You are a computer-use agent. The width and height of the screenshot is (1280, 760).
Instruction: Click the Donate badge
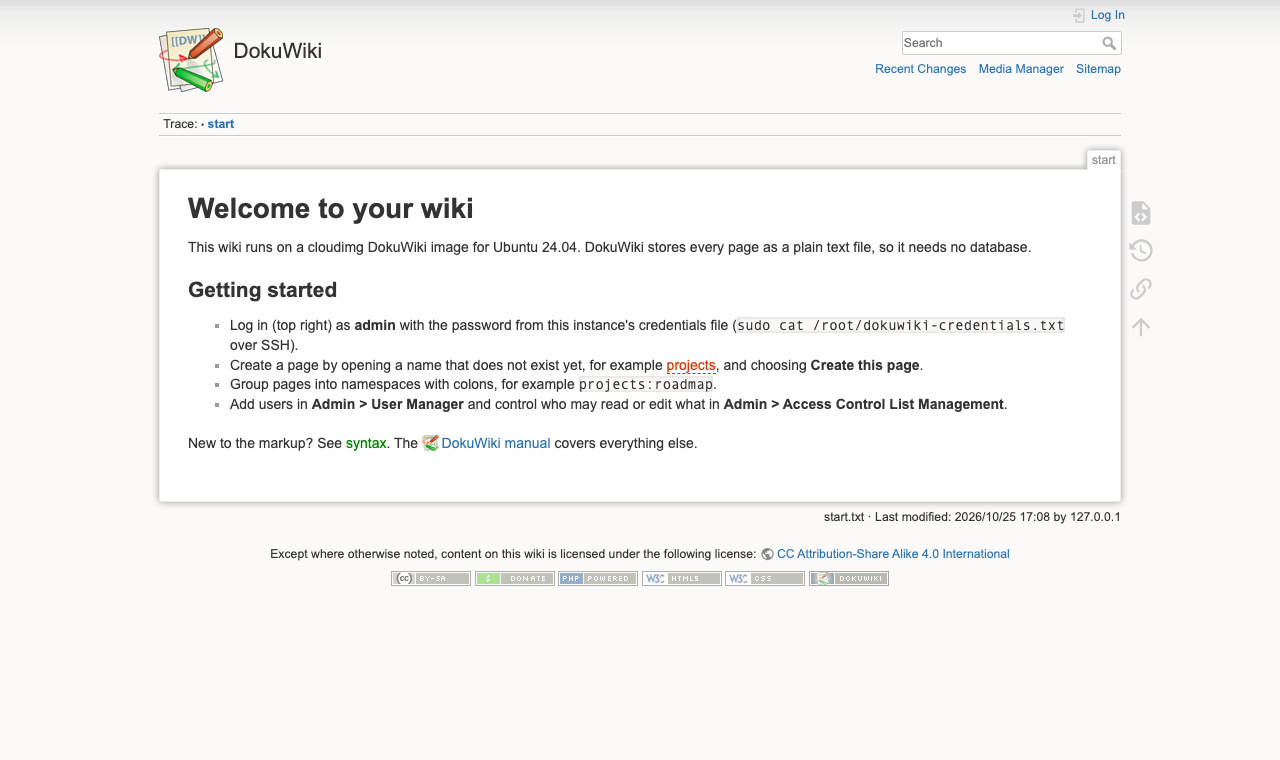[x=515, y=578]
